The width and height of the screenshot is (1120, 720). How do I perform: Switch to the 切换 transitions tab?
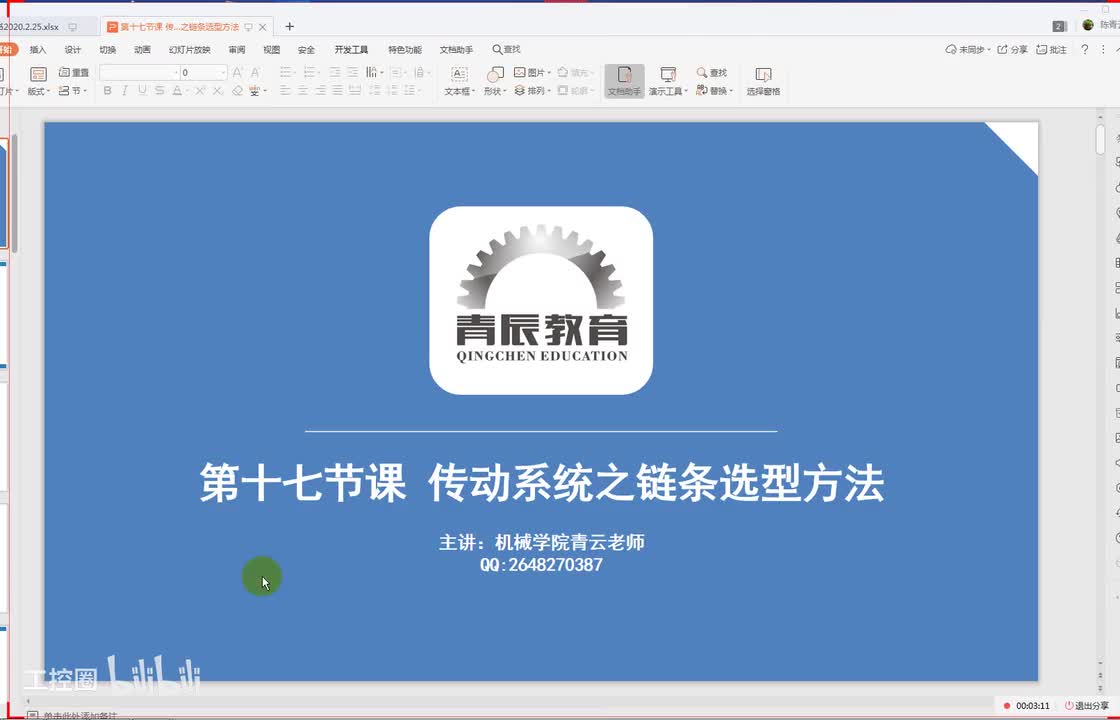tap(108, 49)
